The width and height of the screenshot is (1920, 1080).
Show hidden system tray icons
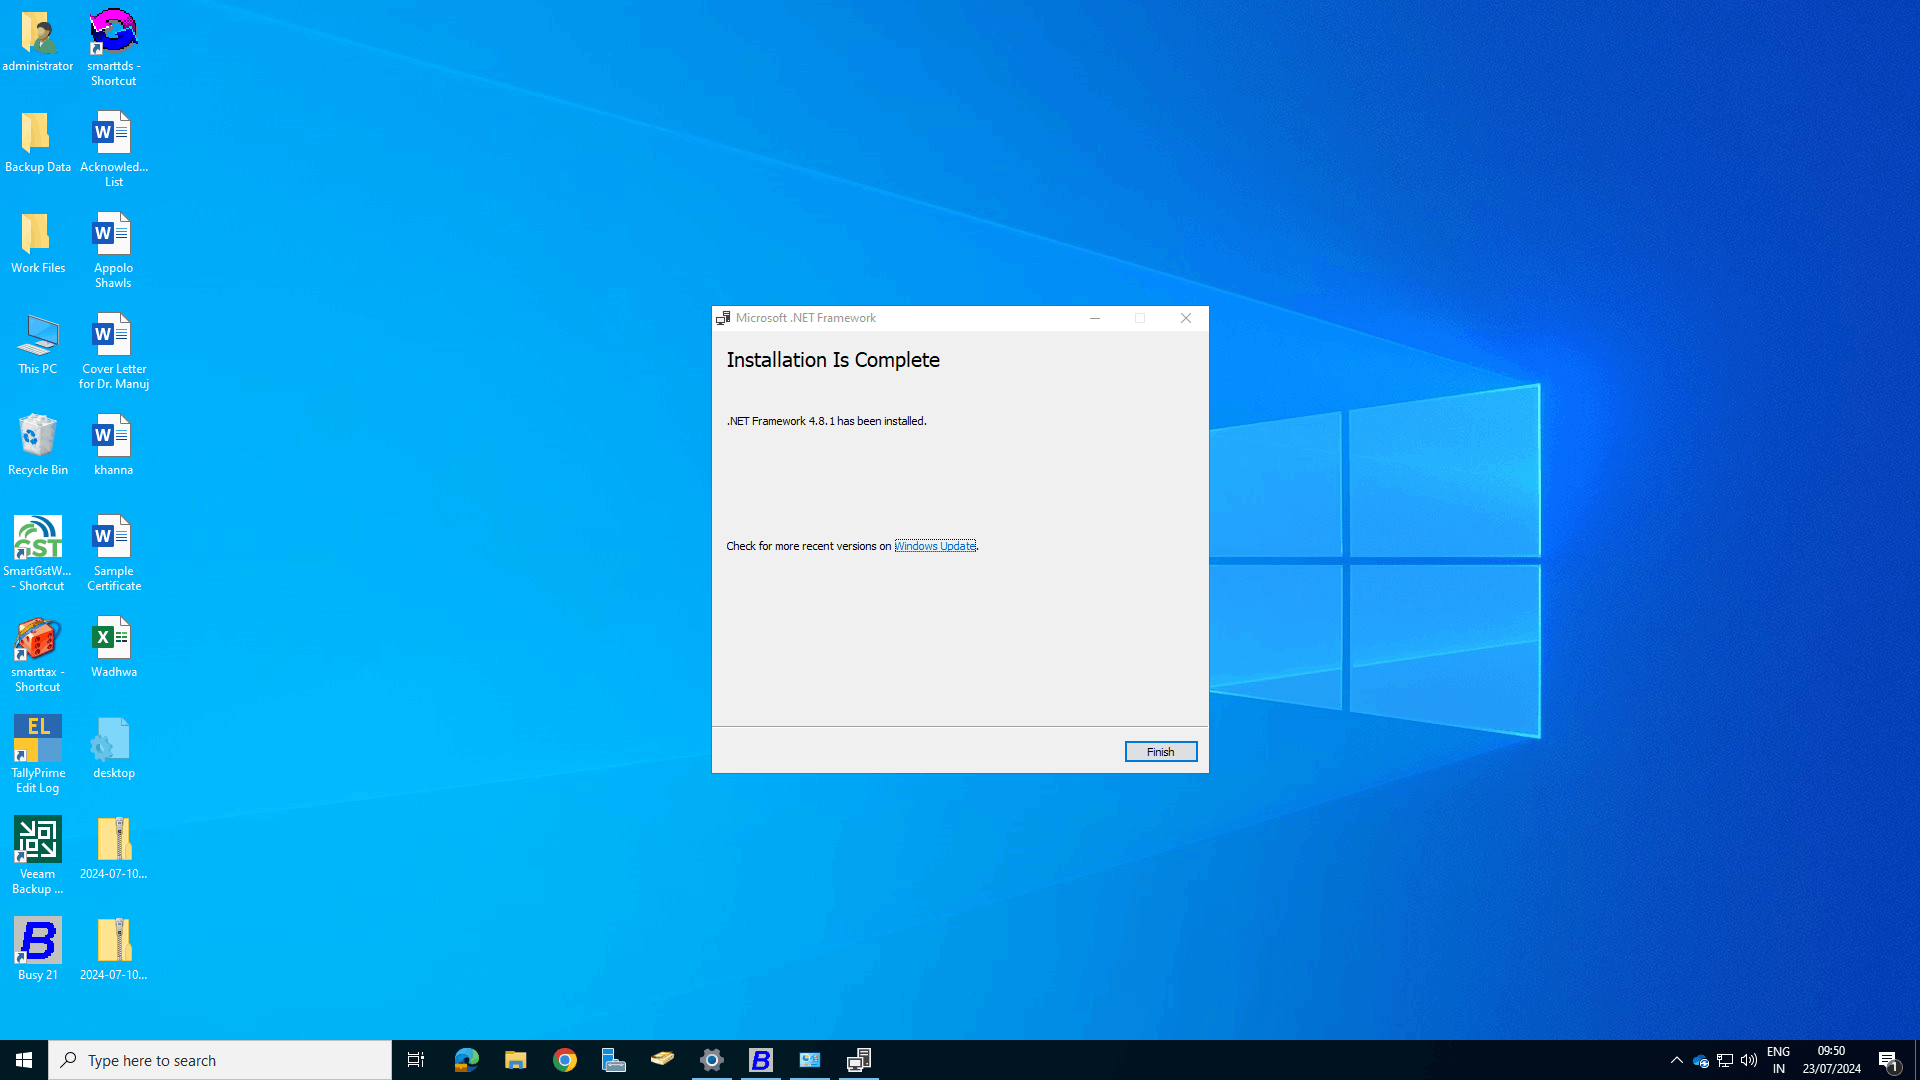click(1677, 1060)
